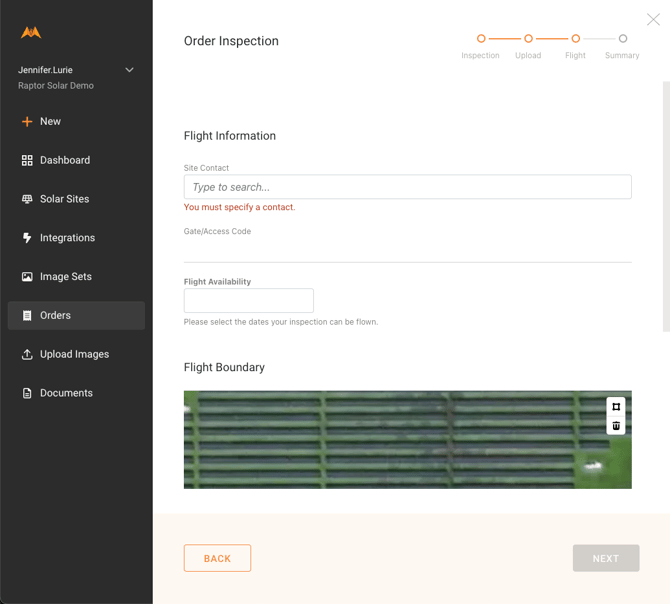Click the Solar Sites panel icon
Viewport: 670px width, 604px height.
27,199
